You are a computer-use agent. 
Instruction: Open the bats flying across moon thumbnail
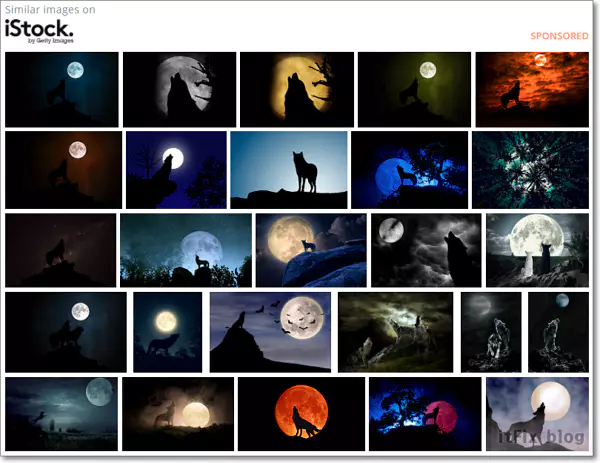click(270, 332)
